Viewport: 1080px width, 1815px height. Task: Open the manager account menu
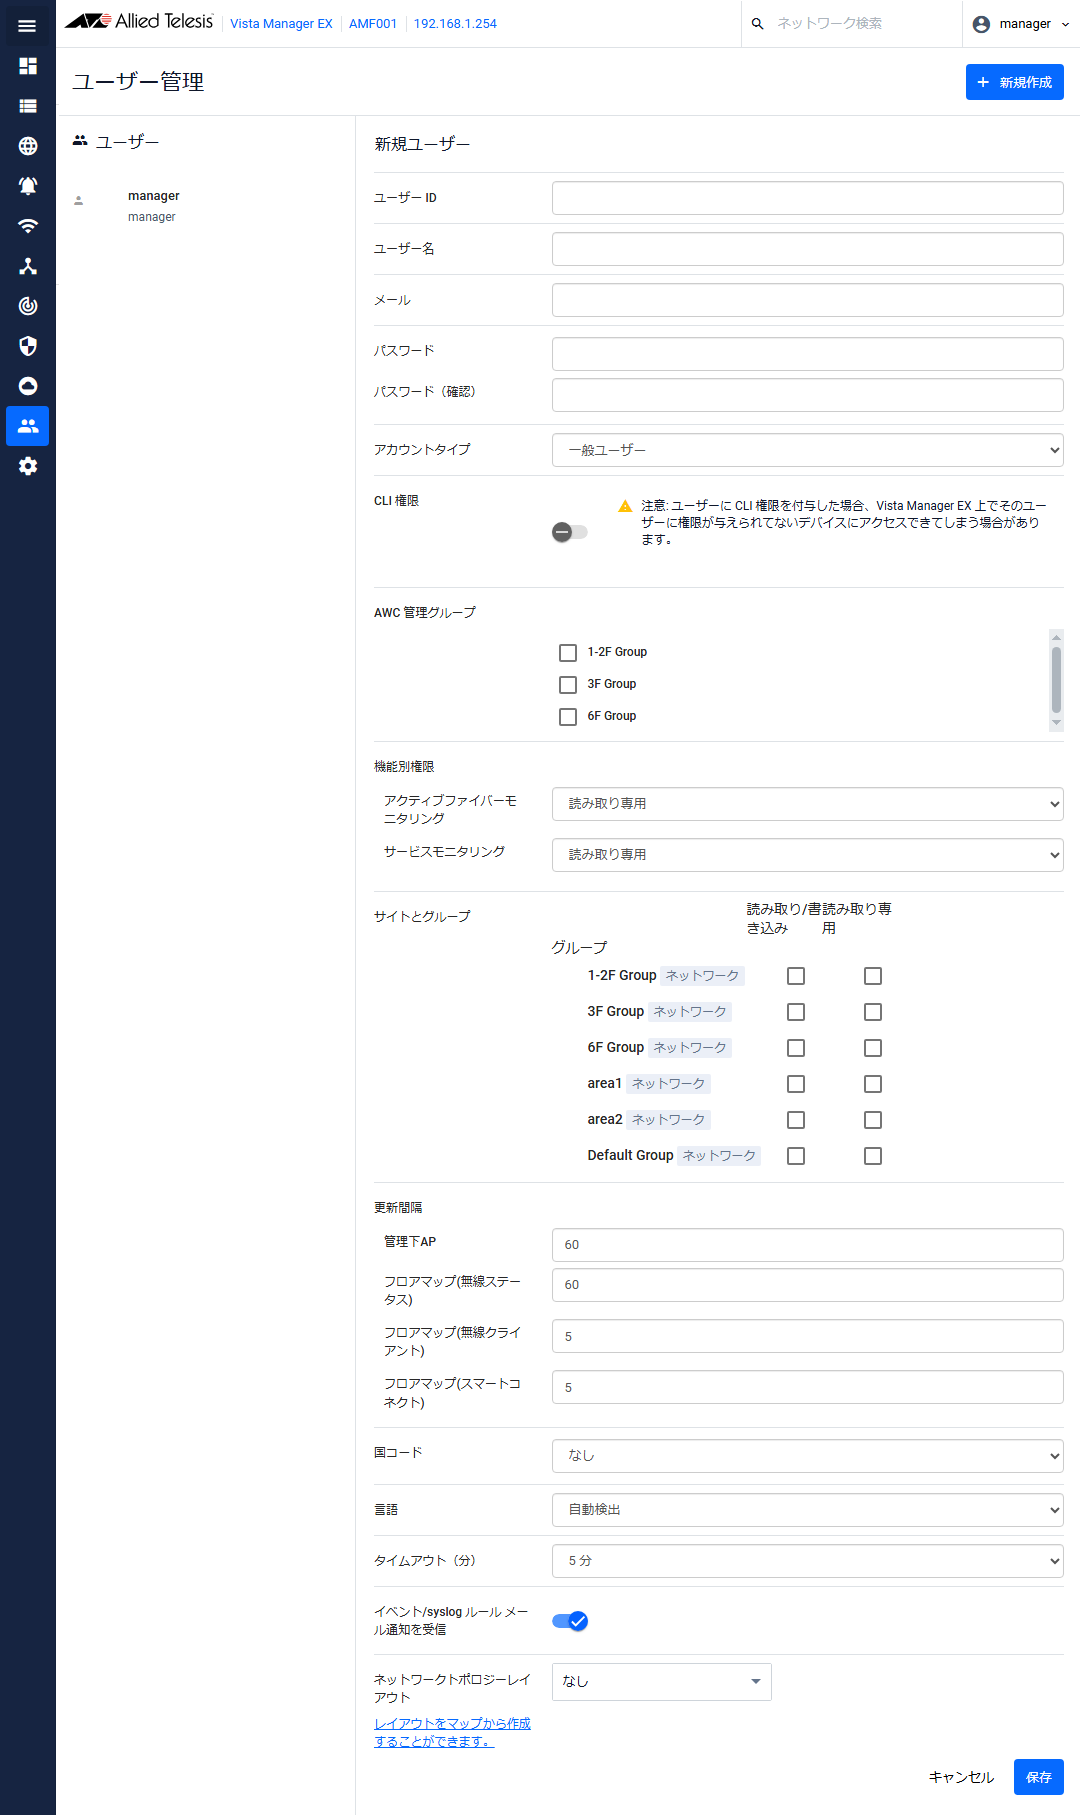coord(1020,24)
